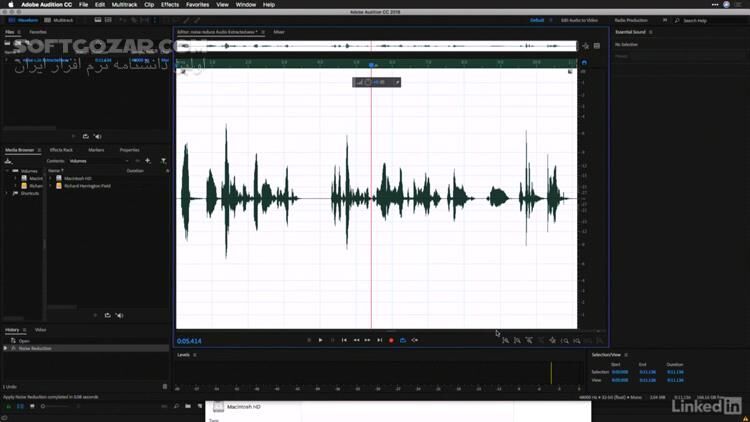Toggle spectral pitch display in top toolbar
The width and height of the screenshot is (750, 422).
(x=109, y=20)
